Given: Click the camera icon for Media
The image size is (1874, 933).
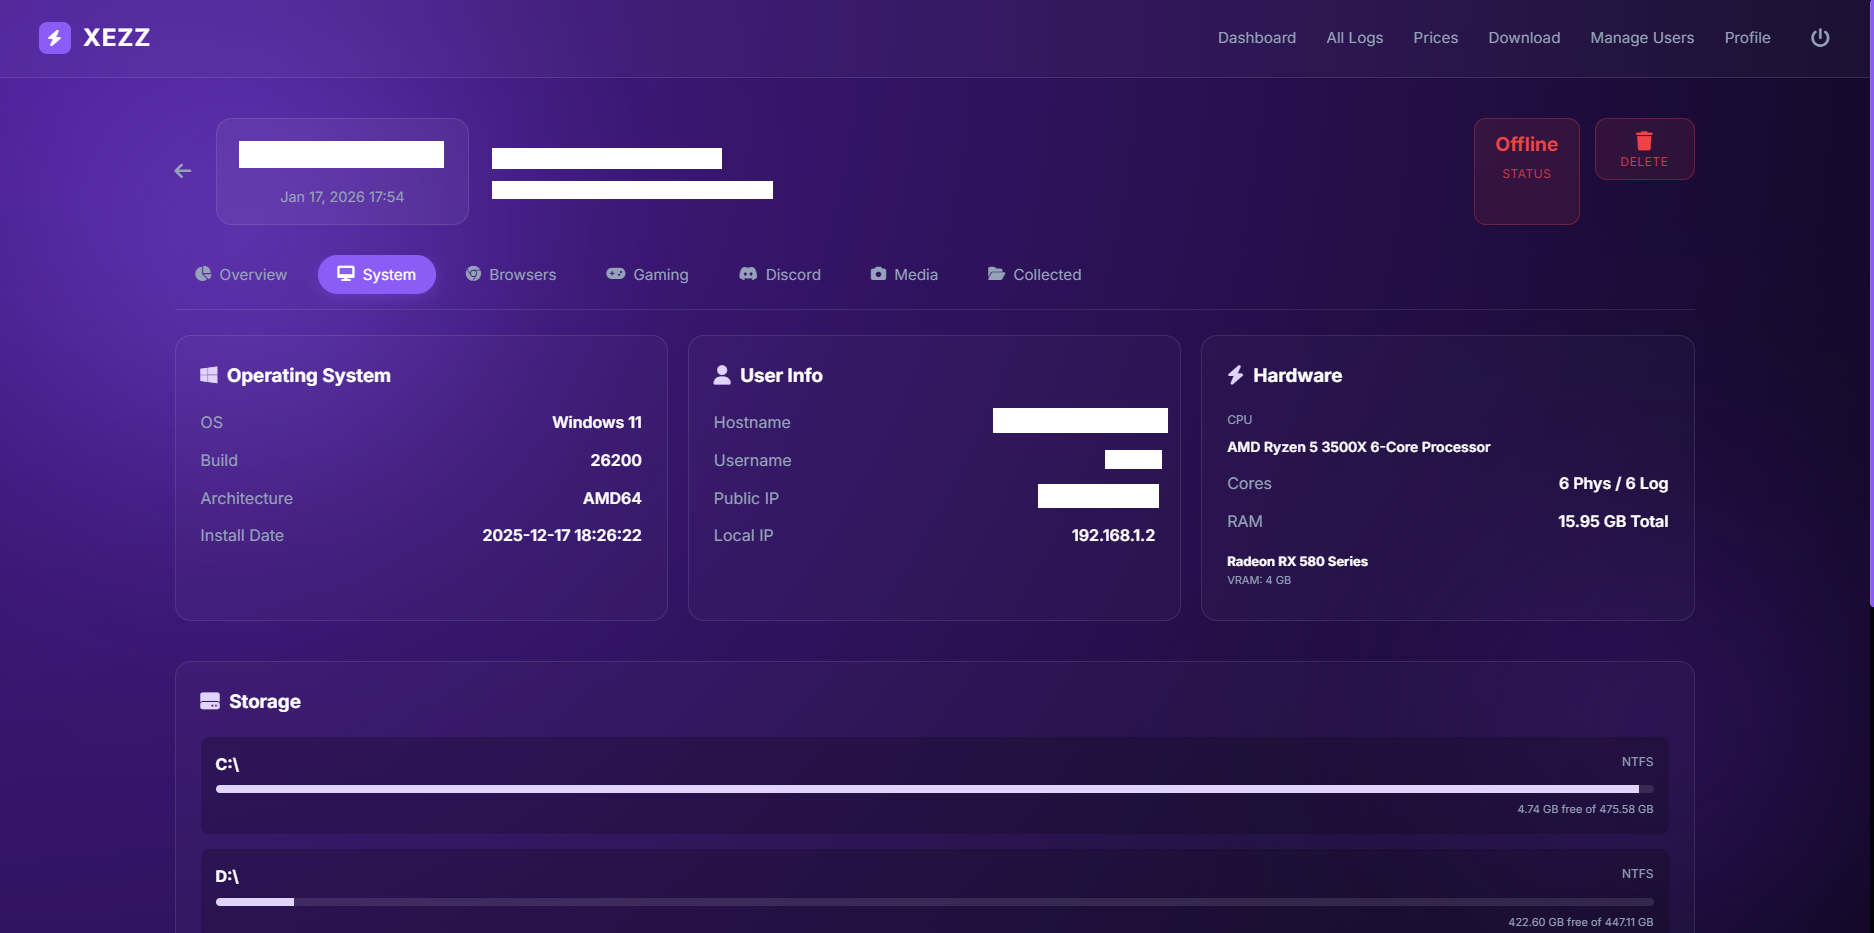Looking at the screenshot, I should click(x=878, y=274).
